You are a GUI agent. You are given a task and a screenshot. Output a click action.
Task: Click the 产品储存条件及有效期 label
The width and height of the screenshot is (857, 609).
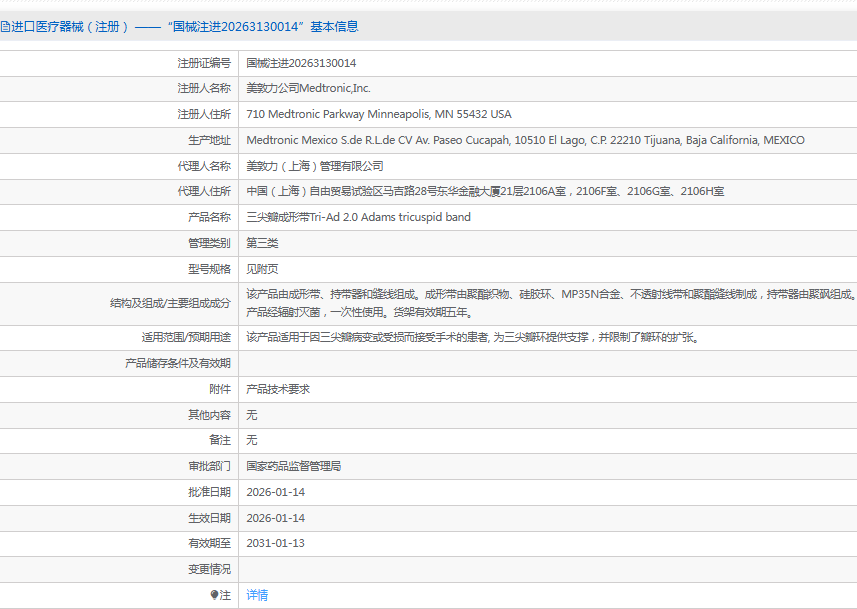[178, 363]
